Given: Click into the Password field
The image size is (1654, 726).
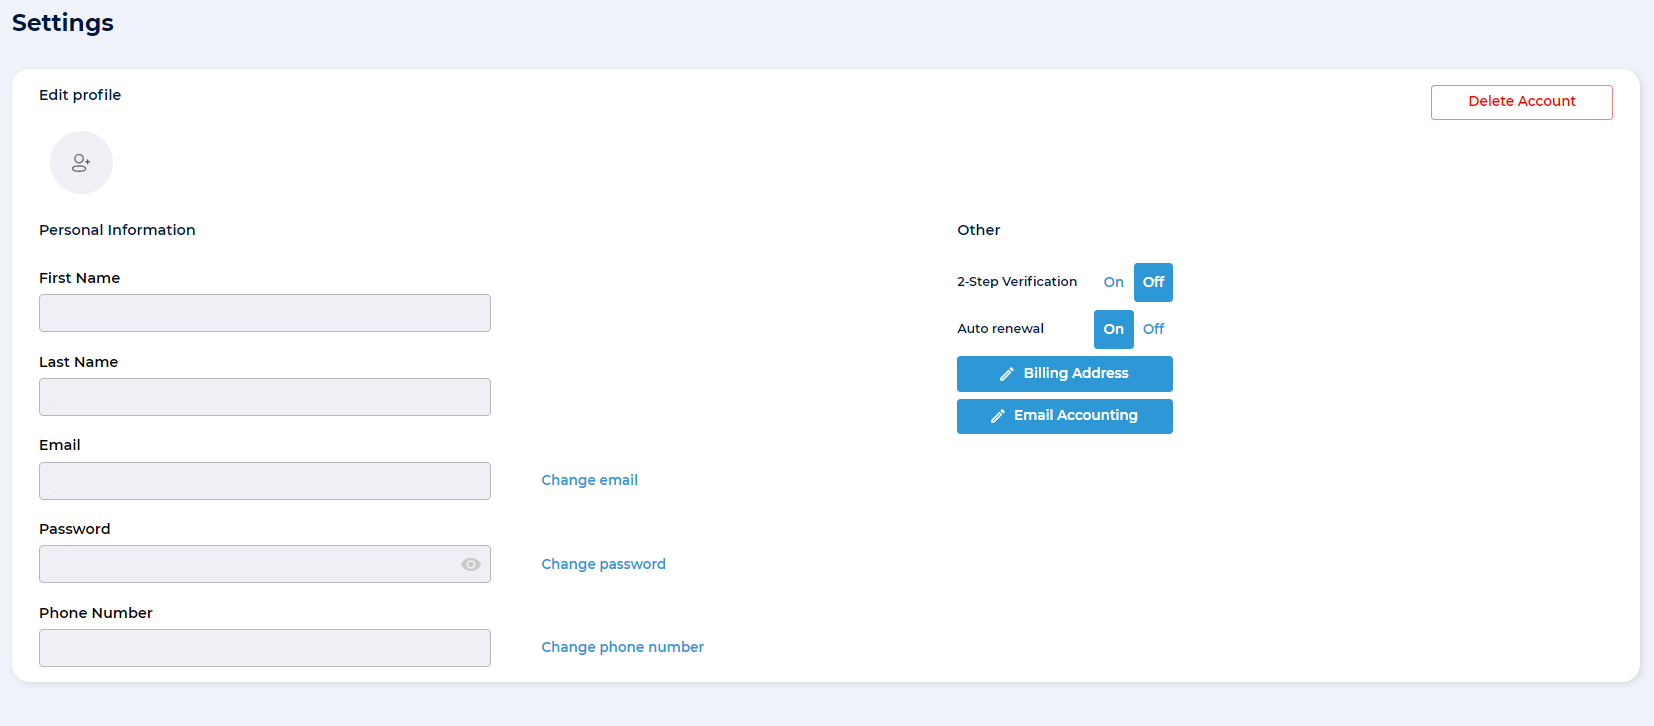Looking at the screenshot, I should click(x=245, y=565).
